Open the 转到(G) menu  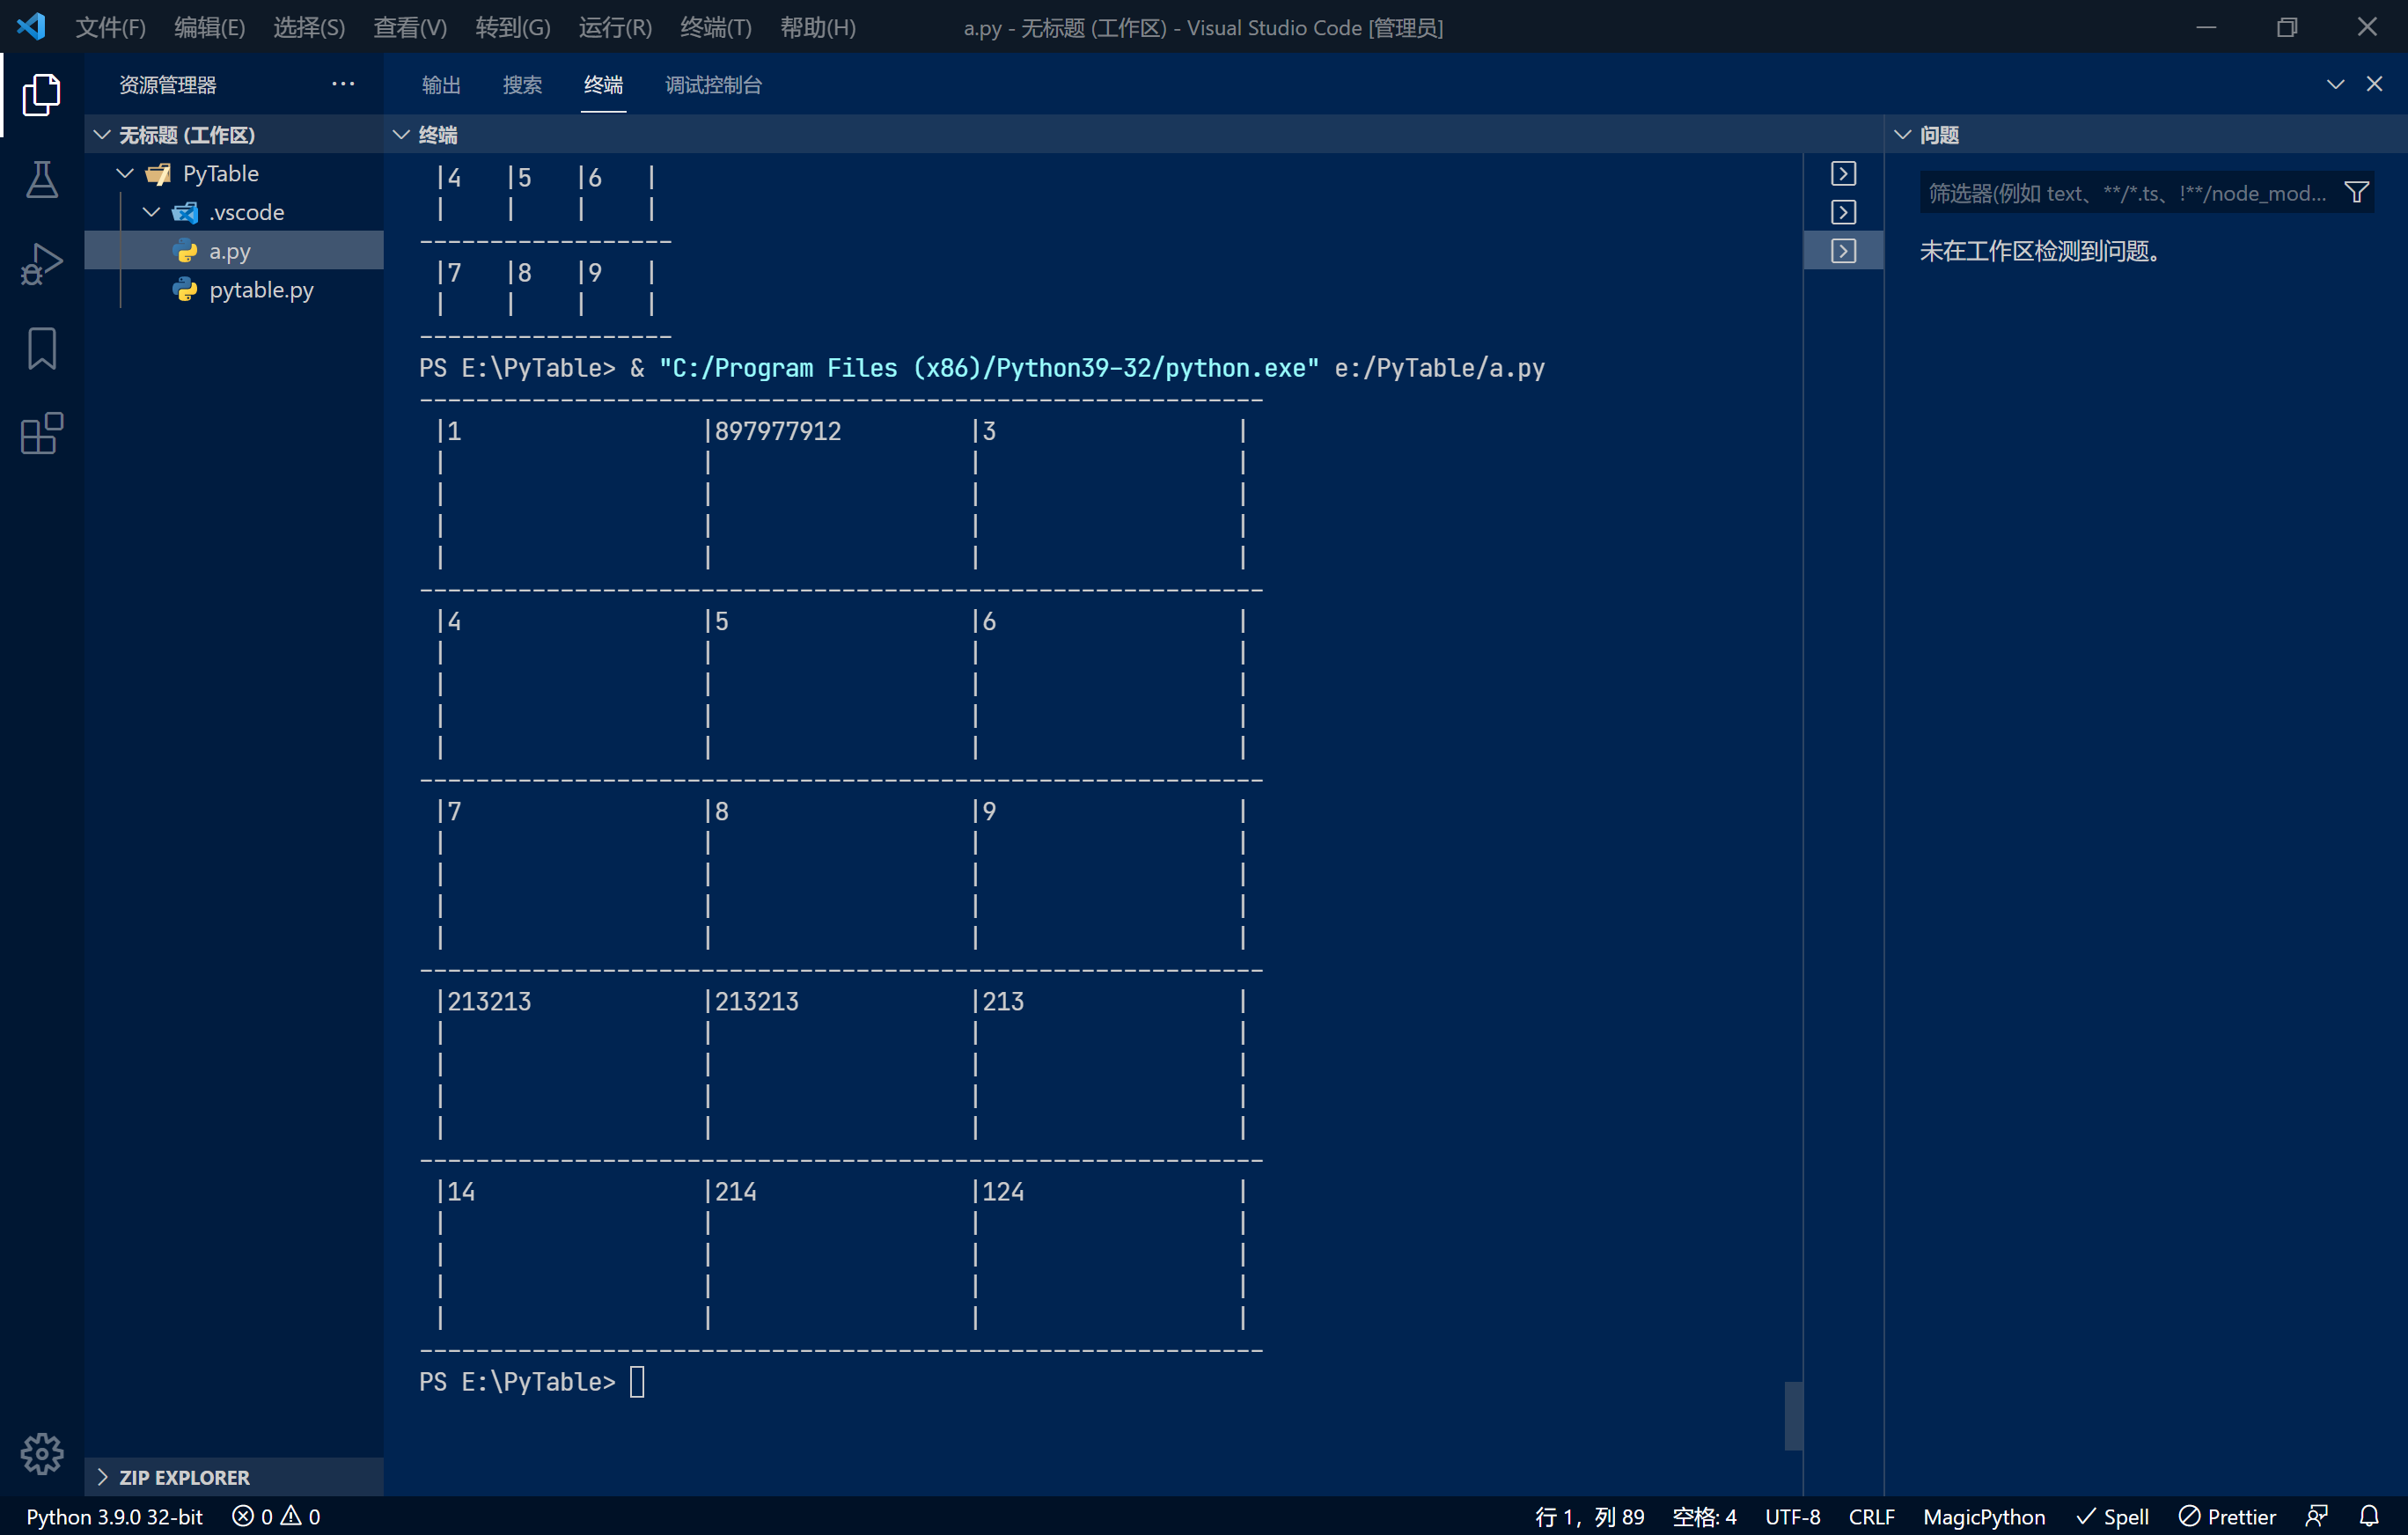point(513,27)
